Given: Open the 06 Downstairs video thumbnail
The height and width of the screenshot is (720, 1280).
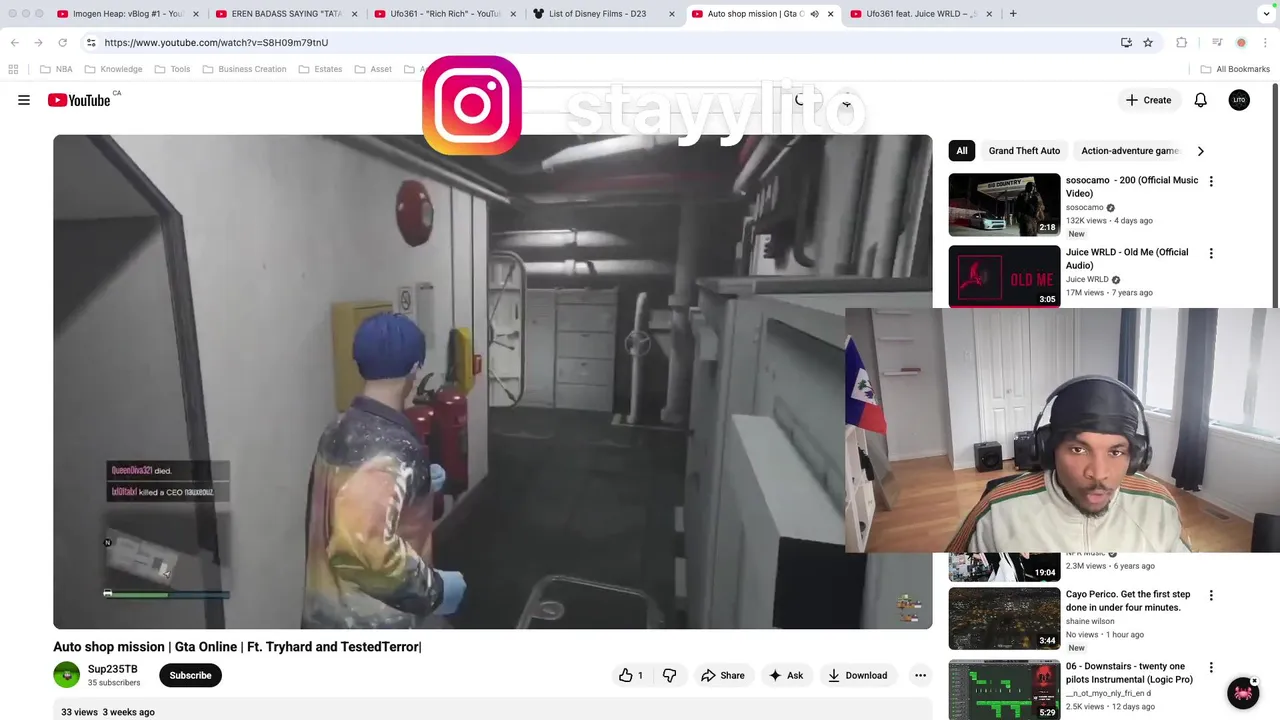Looking at the screenshot, I should click(x=1004, y=689).
